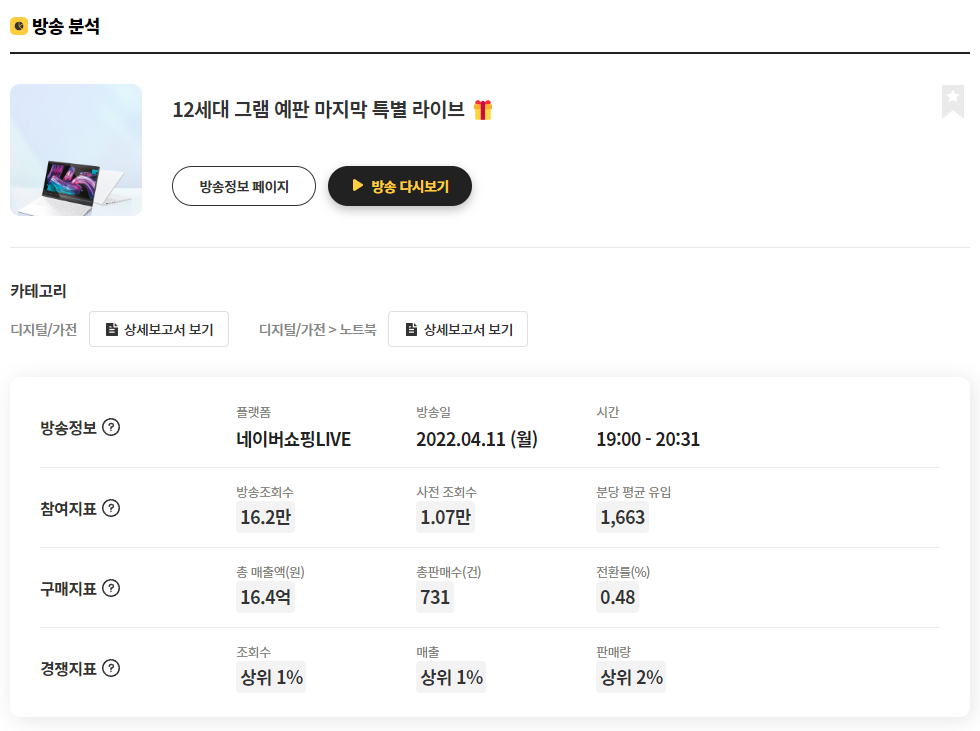This screenshot has height=731, width=980.
Task: Click 총 매출액 value 16.4억
Action: (x=266, y=597)
